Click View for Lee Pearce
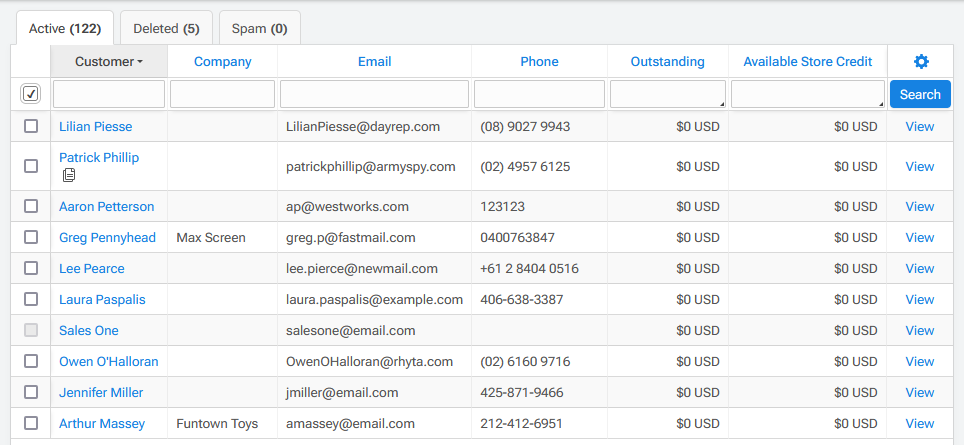964x445 pixels. [x=920, y=269]
